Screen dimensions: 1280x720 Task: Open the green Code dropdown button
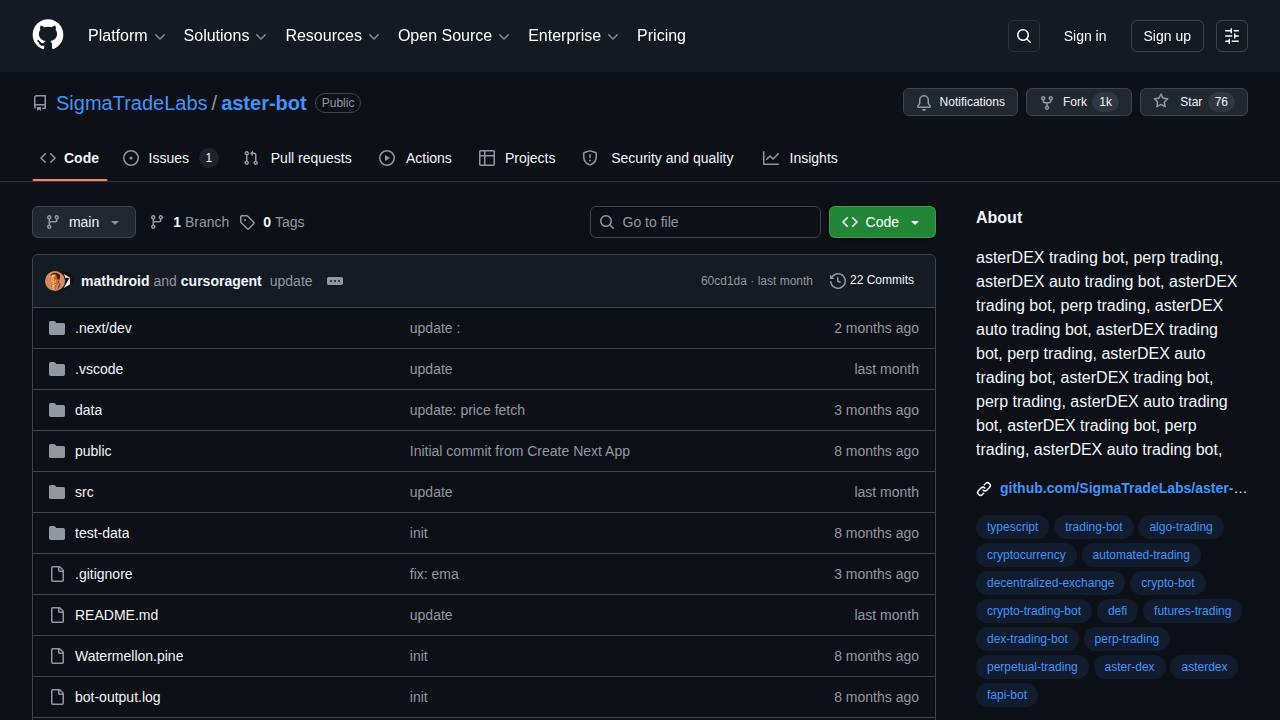point(882,222)
